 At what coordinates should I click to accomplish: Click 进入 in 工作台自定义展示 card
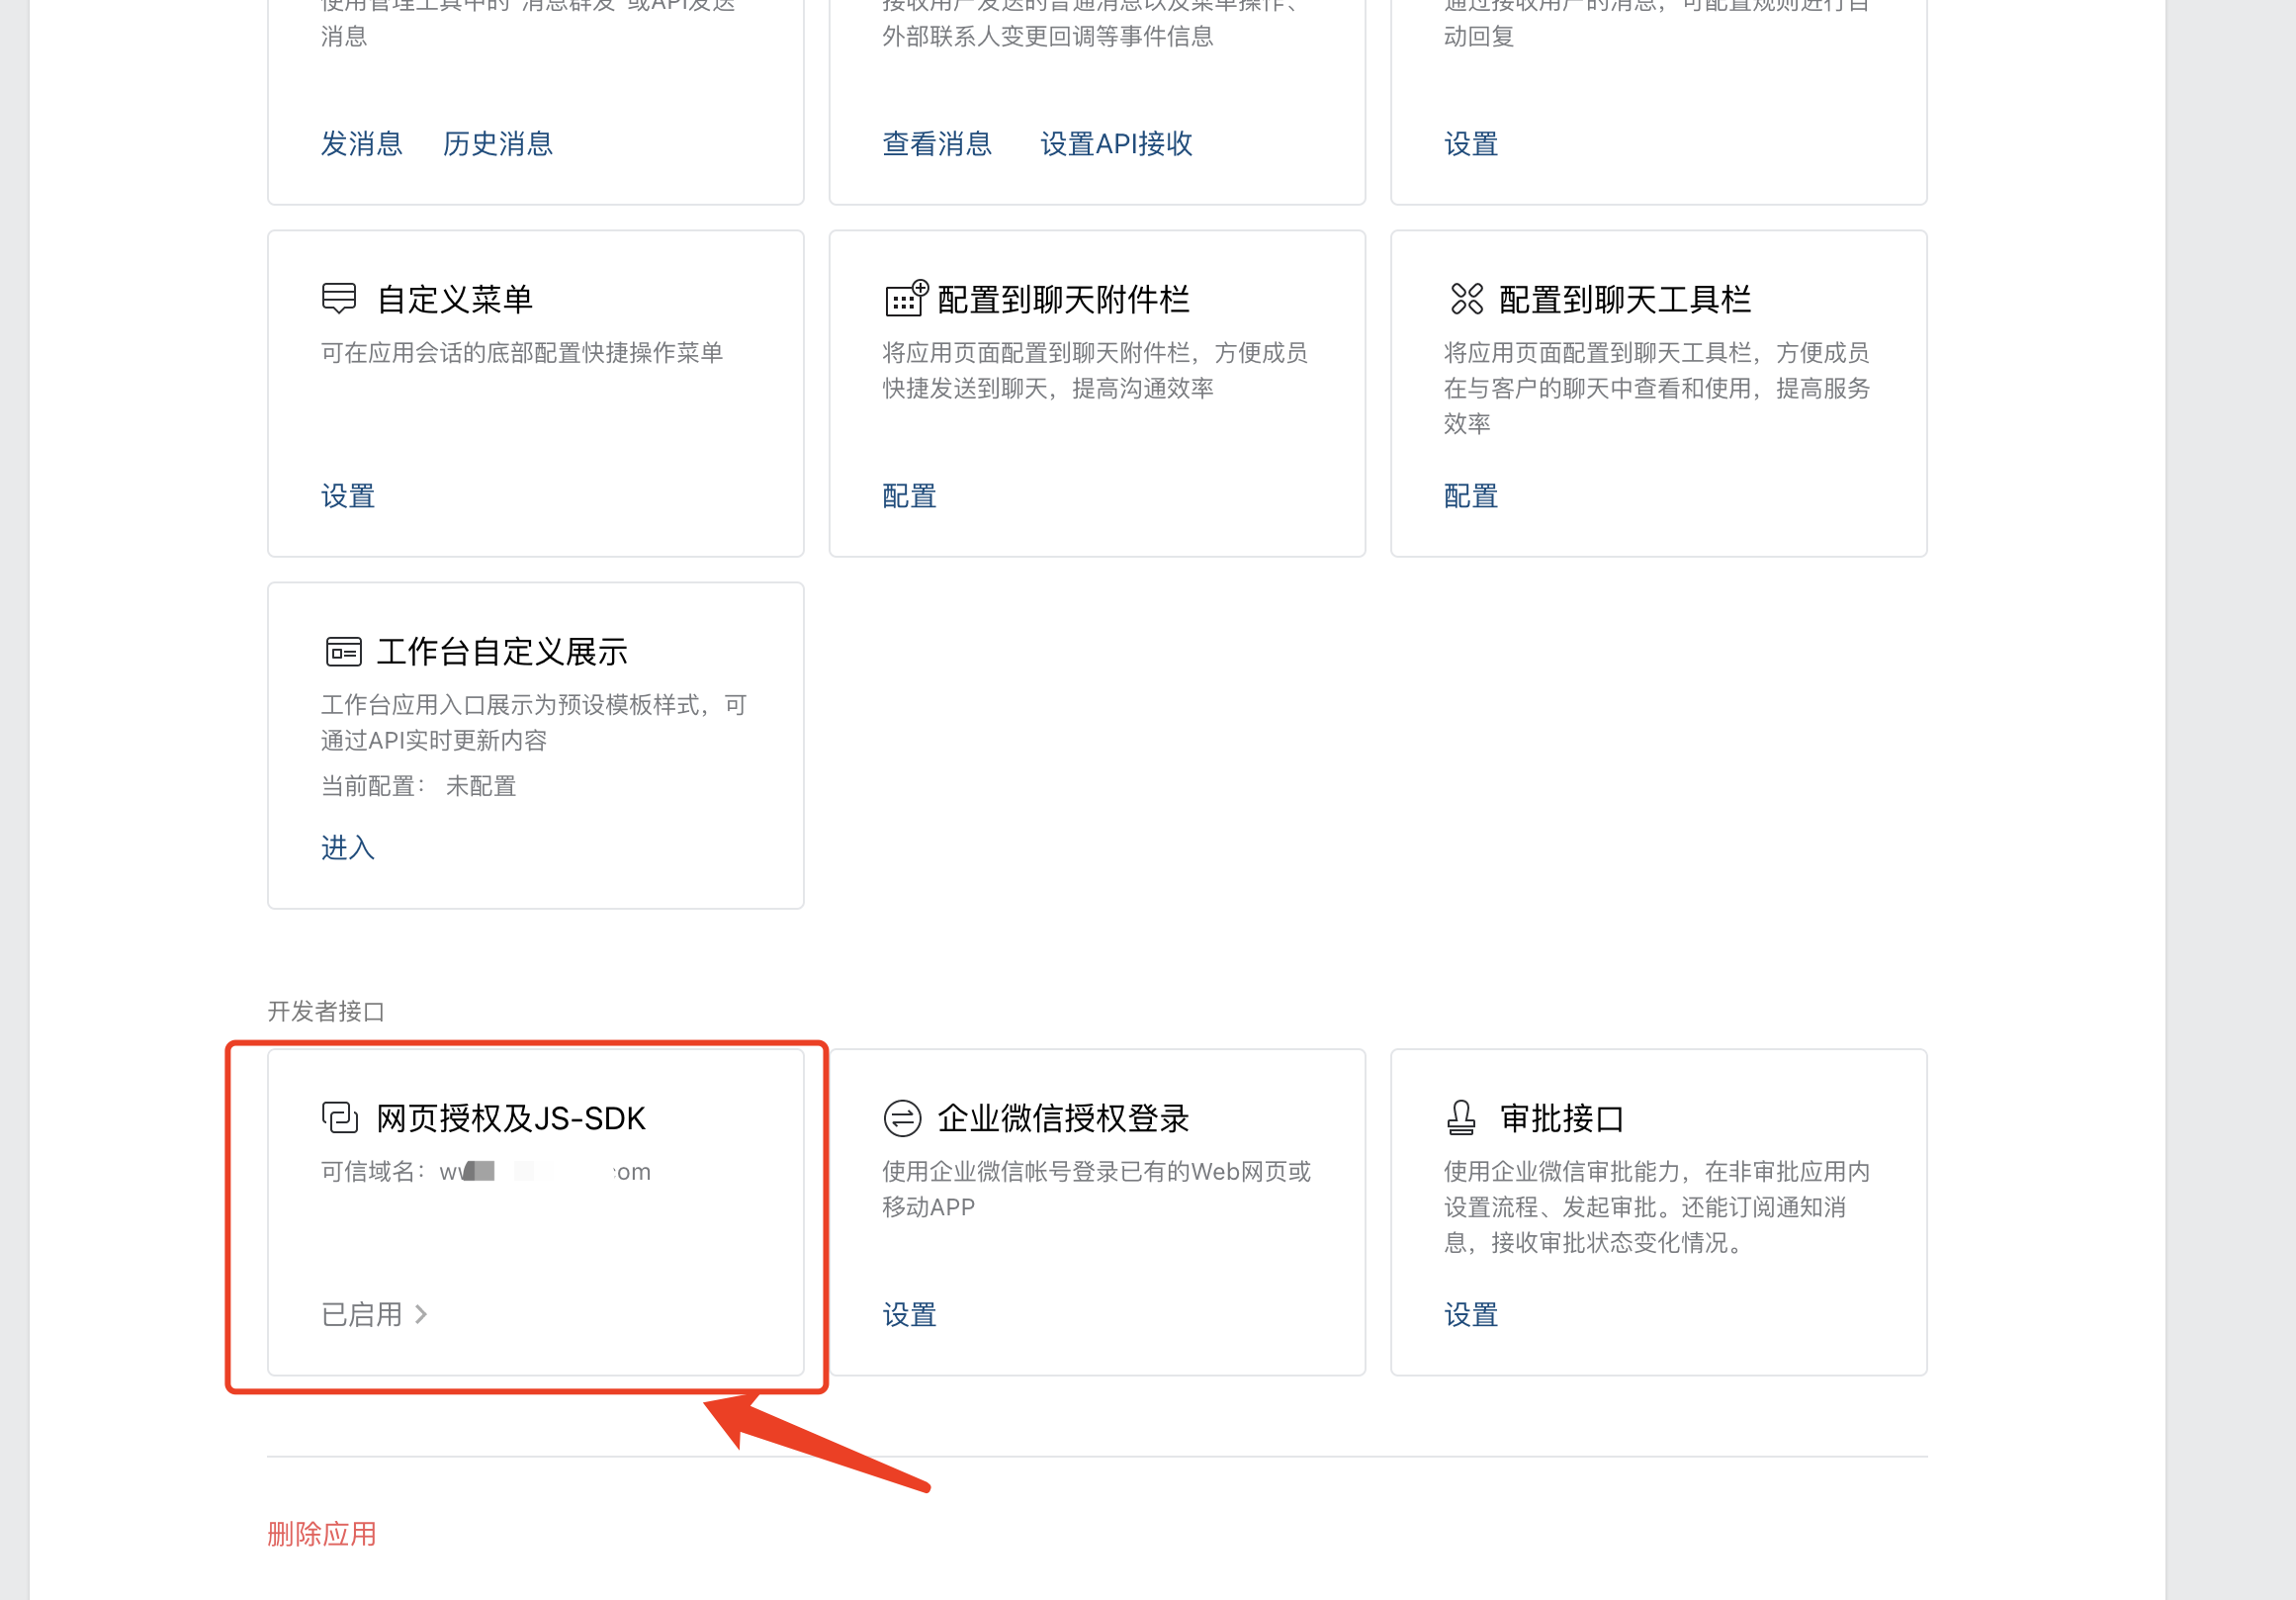click(347, 848)
